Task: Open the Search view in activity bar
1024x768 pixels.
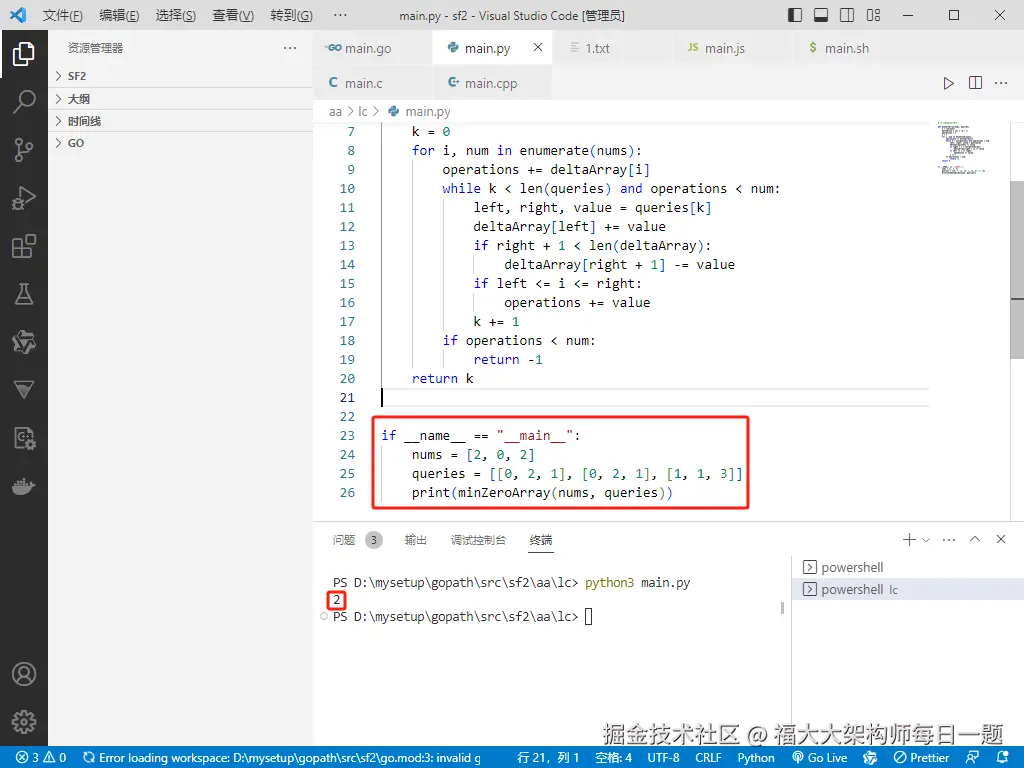Action: [x=24, y=102]
